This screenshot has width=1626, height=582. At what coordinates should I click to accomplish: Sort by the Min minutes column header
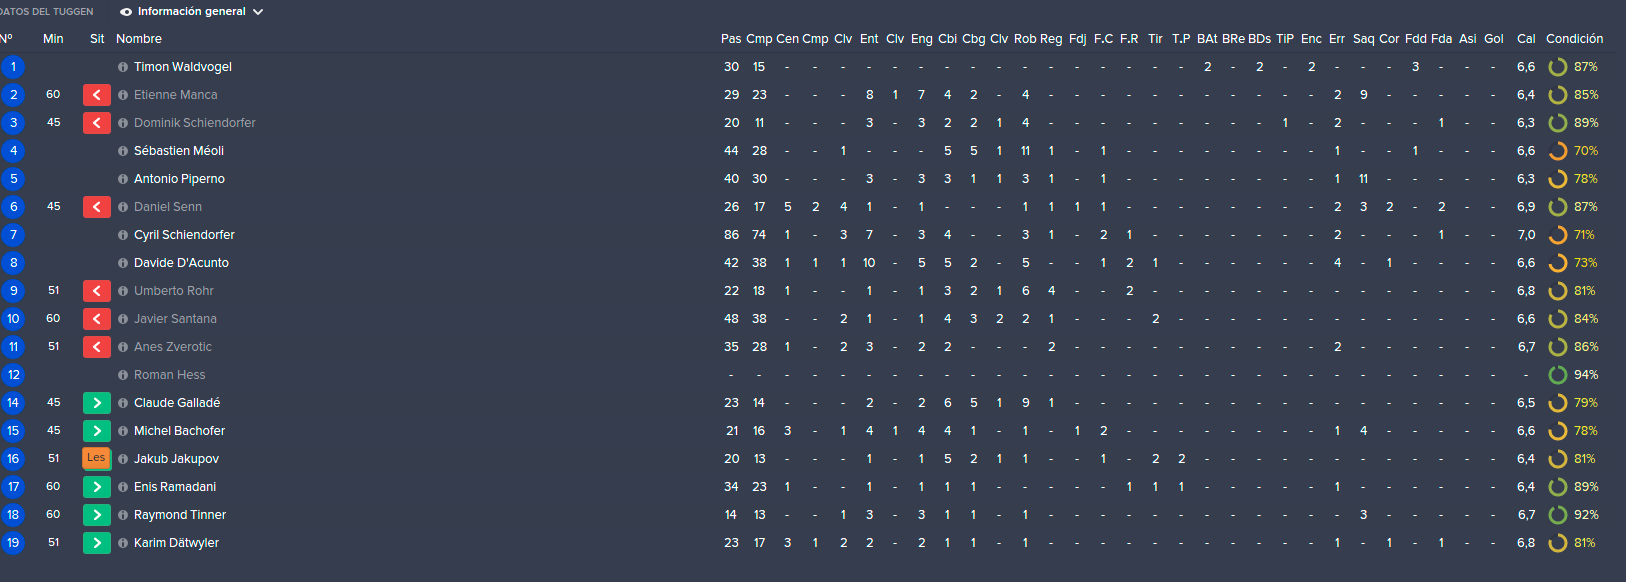53,39
